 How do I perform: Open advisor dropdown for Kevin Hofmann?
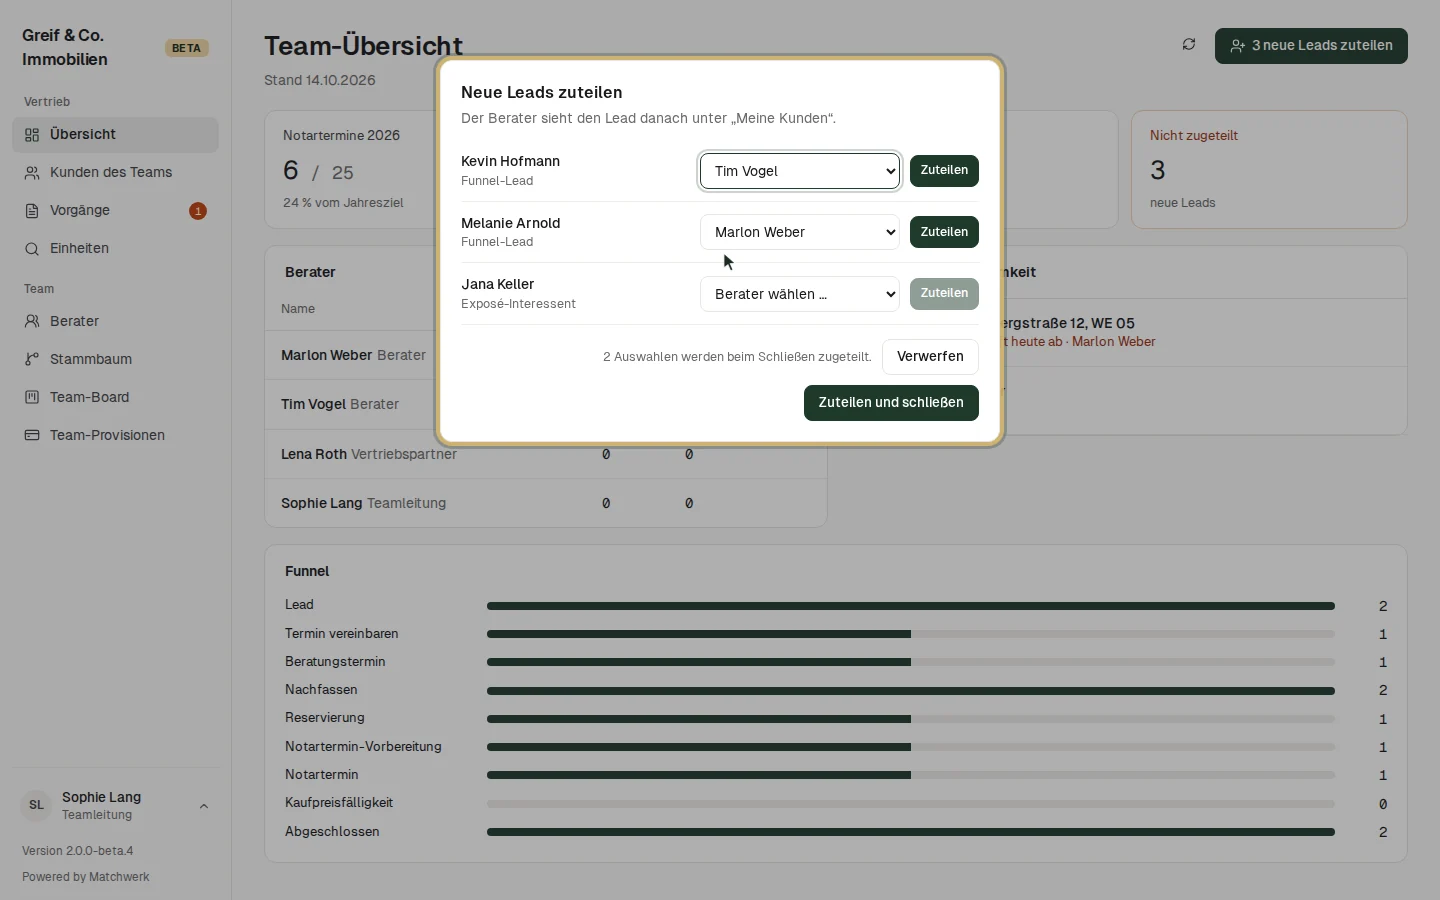pos(800,171)
